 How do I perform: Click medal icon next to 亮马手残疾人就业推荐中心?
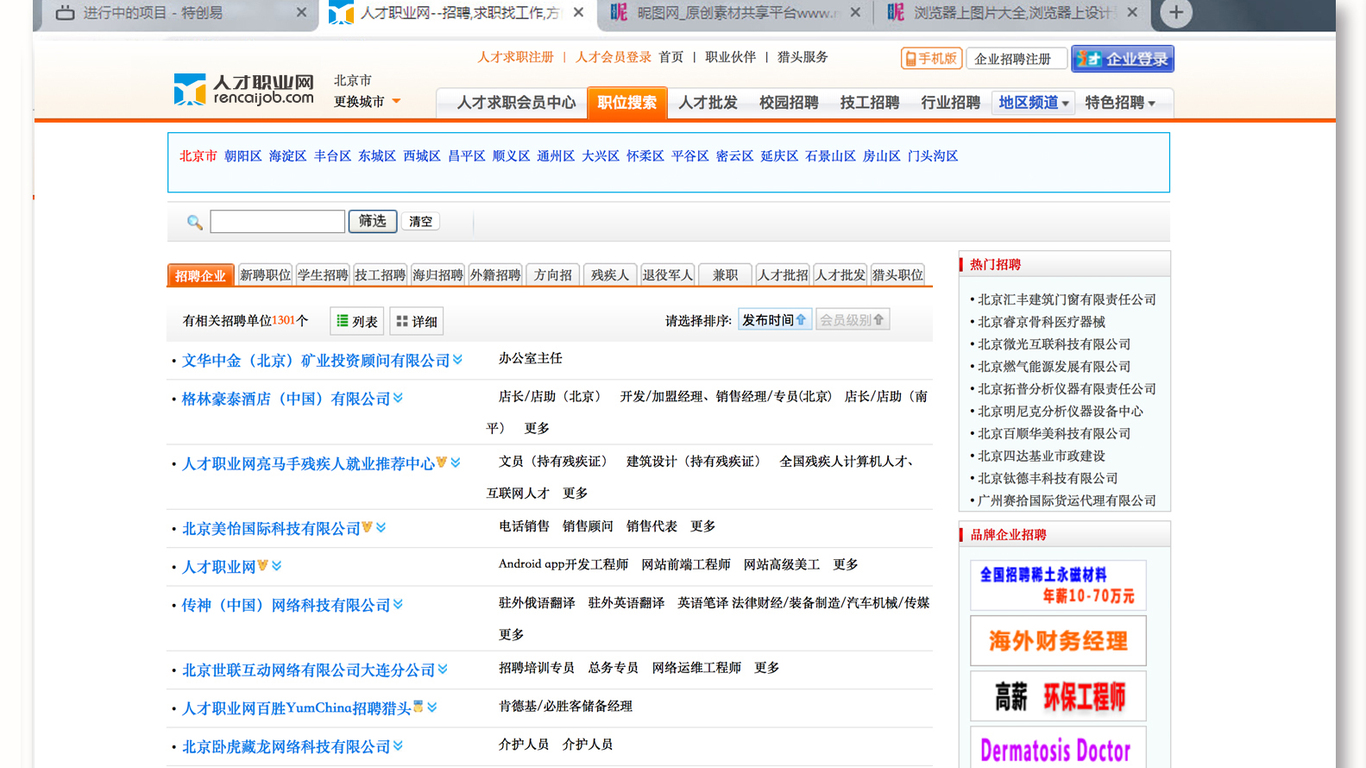pyautogui.click(x=441, y=462)
